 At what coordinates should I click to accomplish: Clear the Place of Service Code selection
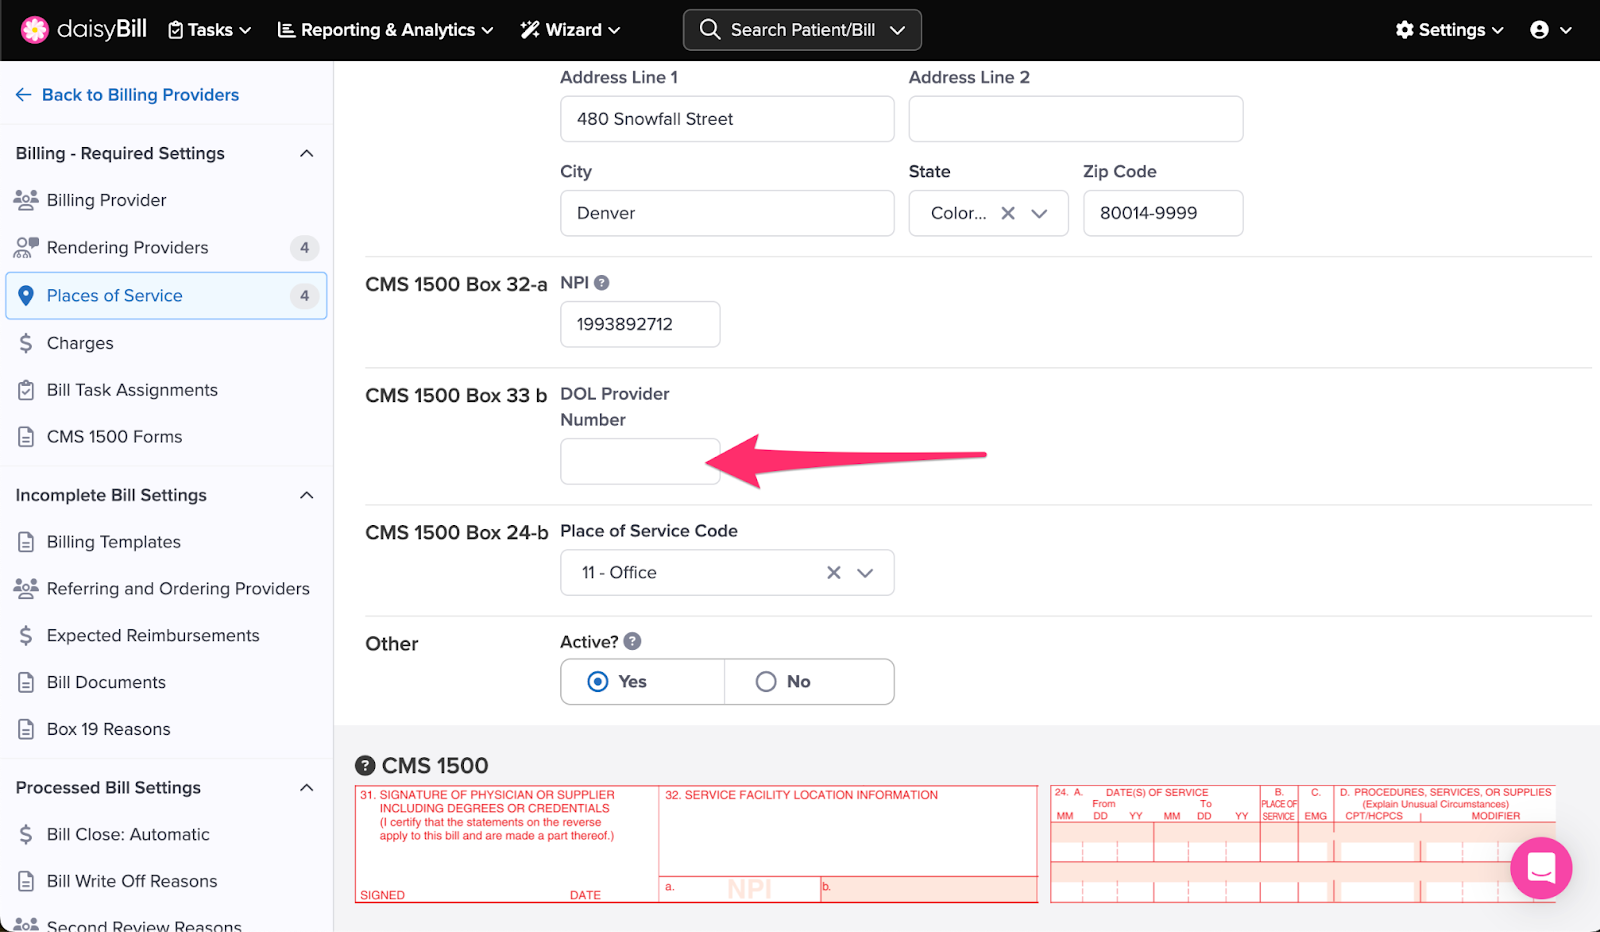pos(833,573)
